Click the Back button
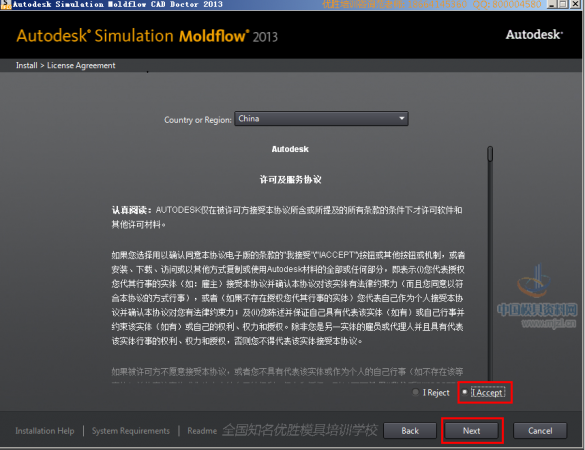This screenshot has width=585, height=450. (x=410, y=431)
